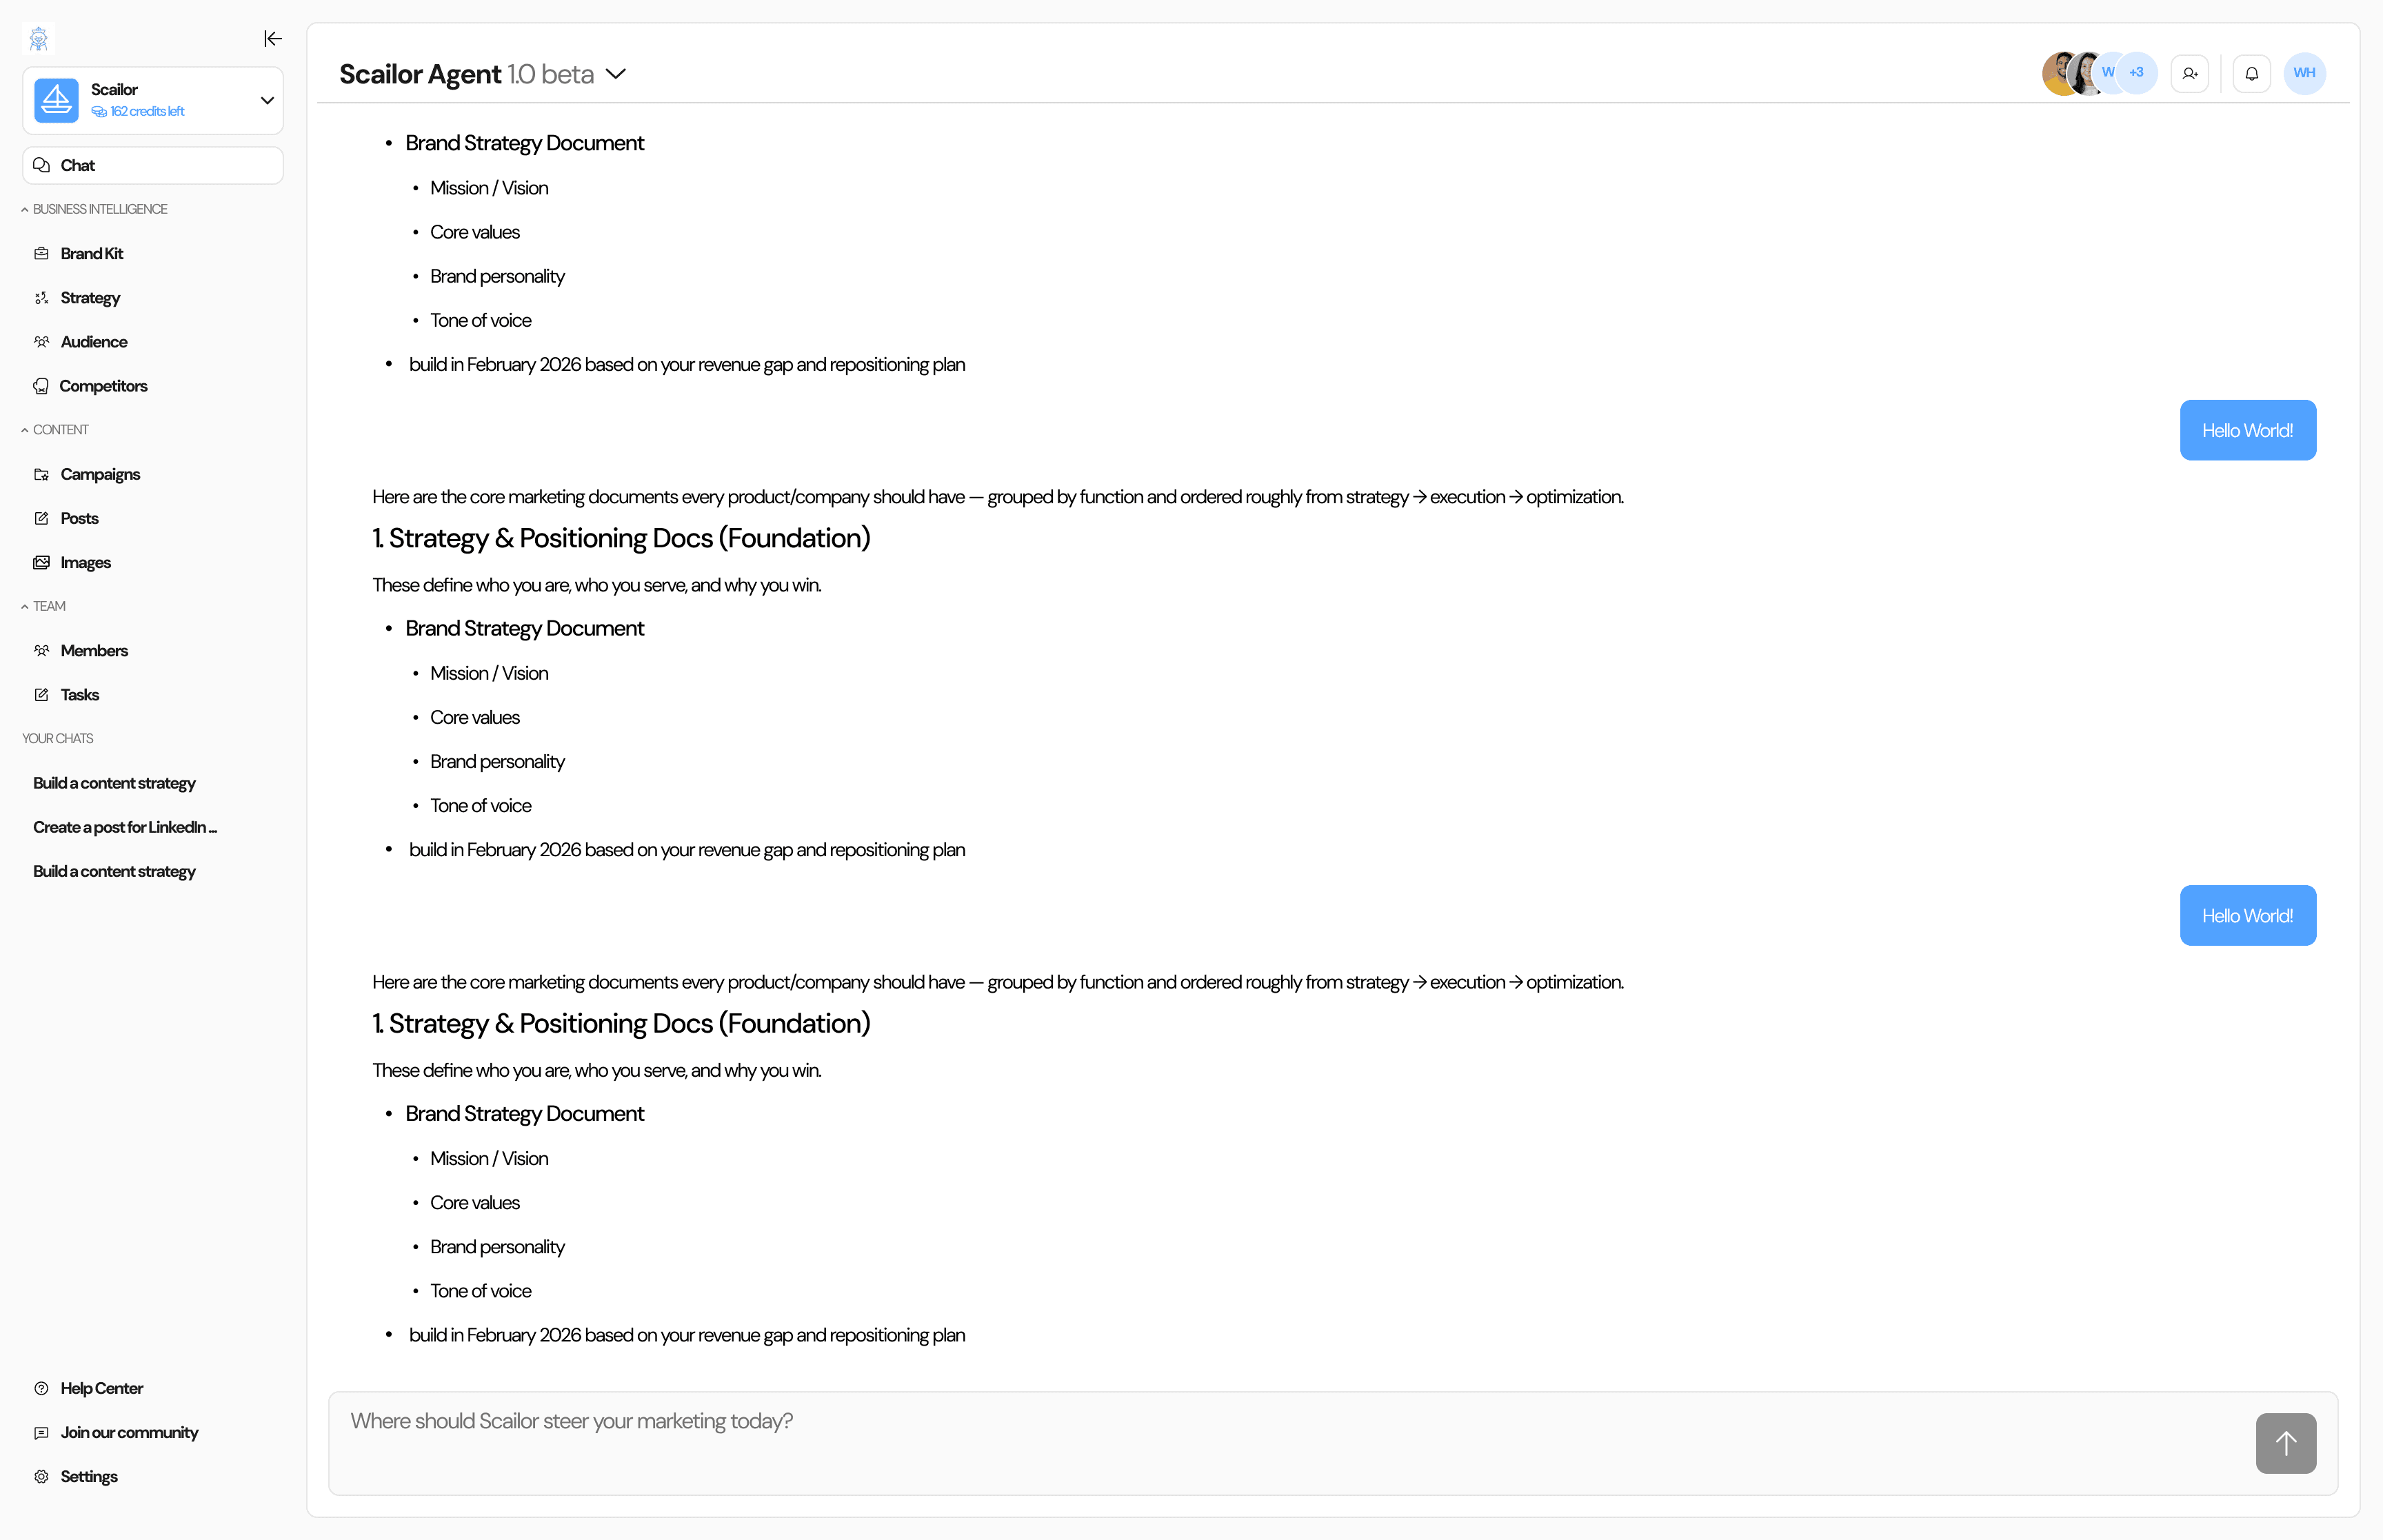Open the Scailor workspace switcher chevron
This screenshot has height=1540, width=2383.
coord(266,100)
